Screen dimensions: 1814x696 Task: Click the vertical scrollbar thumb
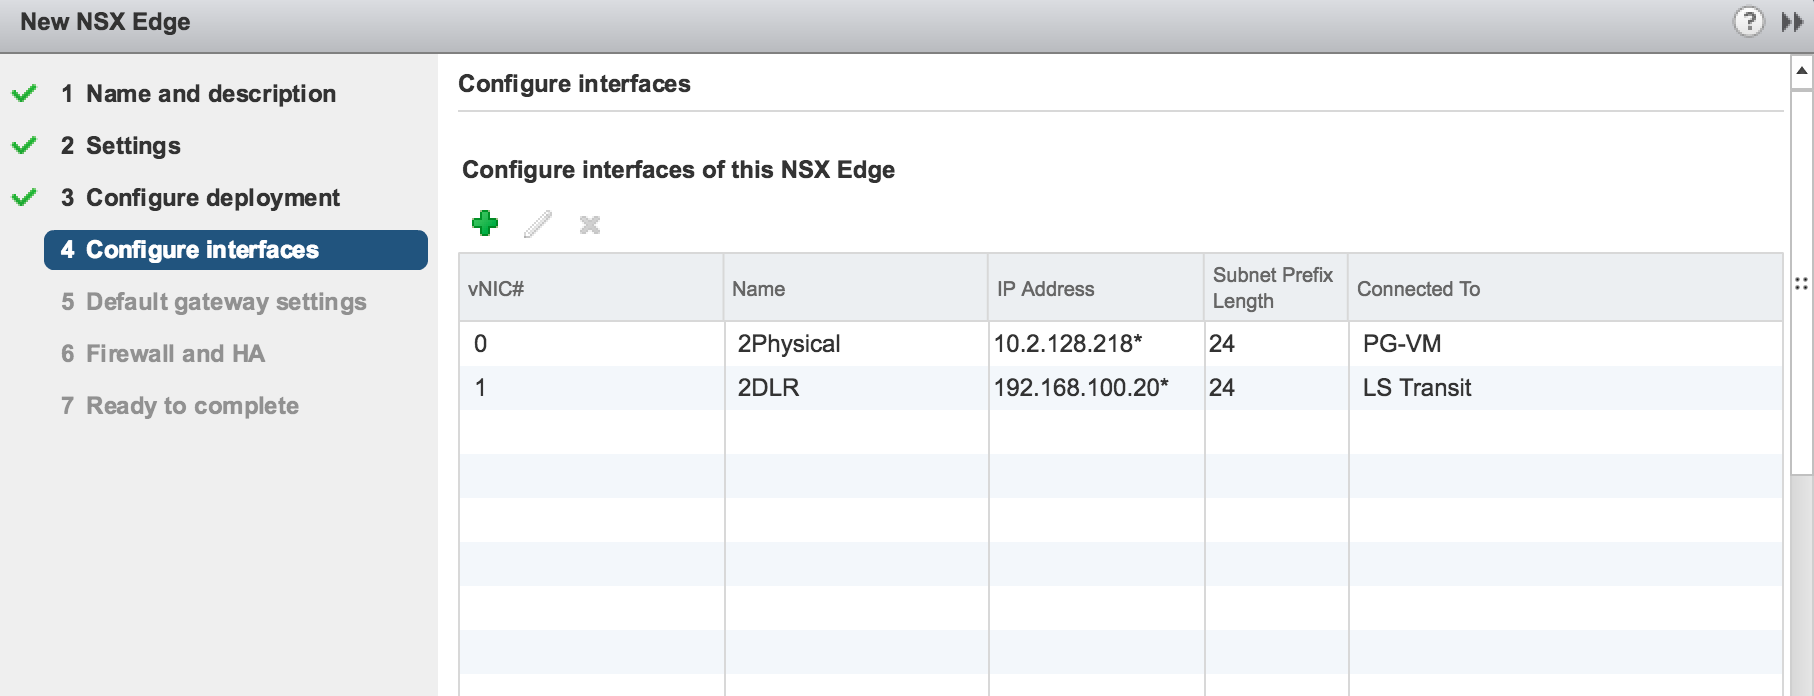[1801, 282]
